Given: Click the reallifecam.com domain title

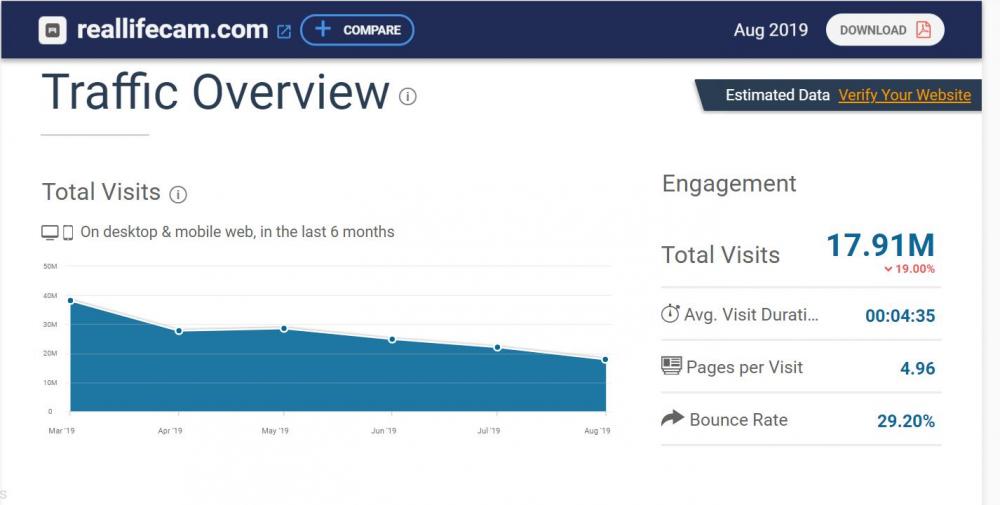Looking at the screenshot, I should point(171,30).
